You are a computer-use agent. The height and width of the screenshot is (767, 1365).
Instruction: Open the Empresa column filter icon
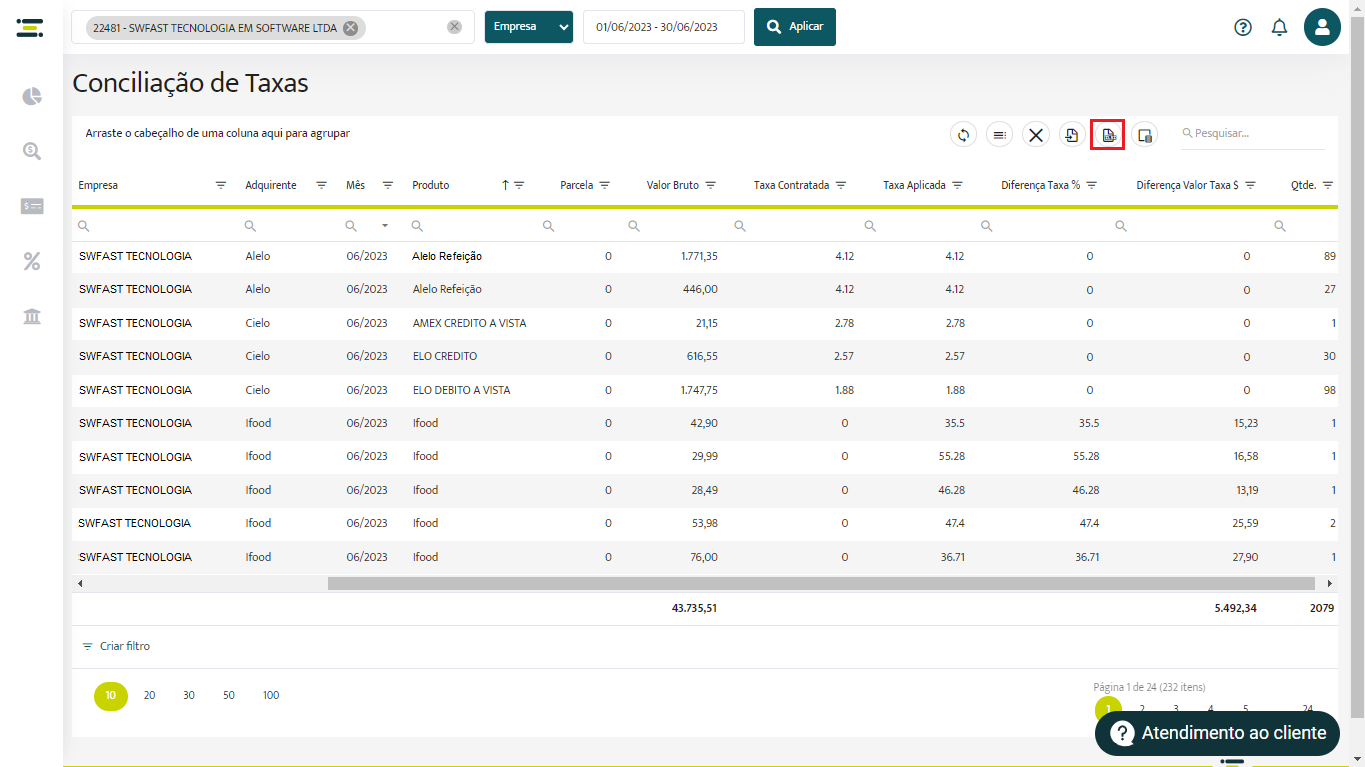[x=221, y=185]
